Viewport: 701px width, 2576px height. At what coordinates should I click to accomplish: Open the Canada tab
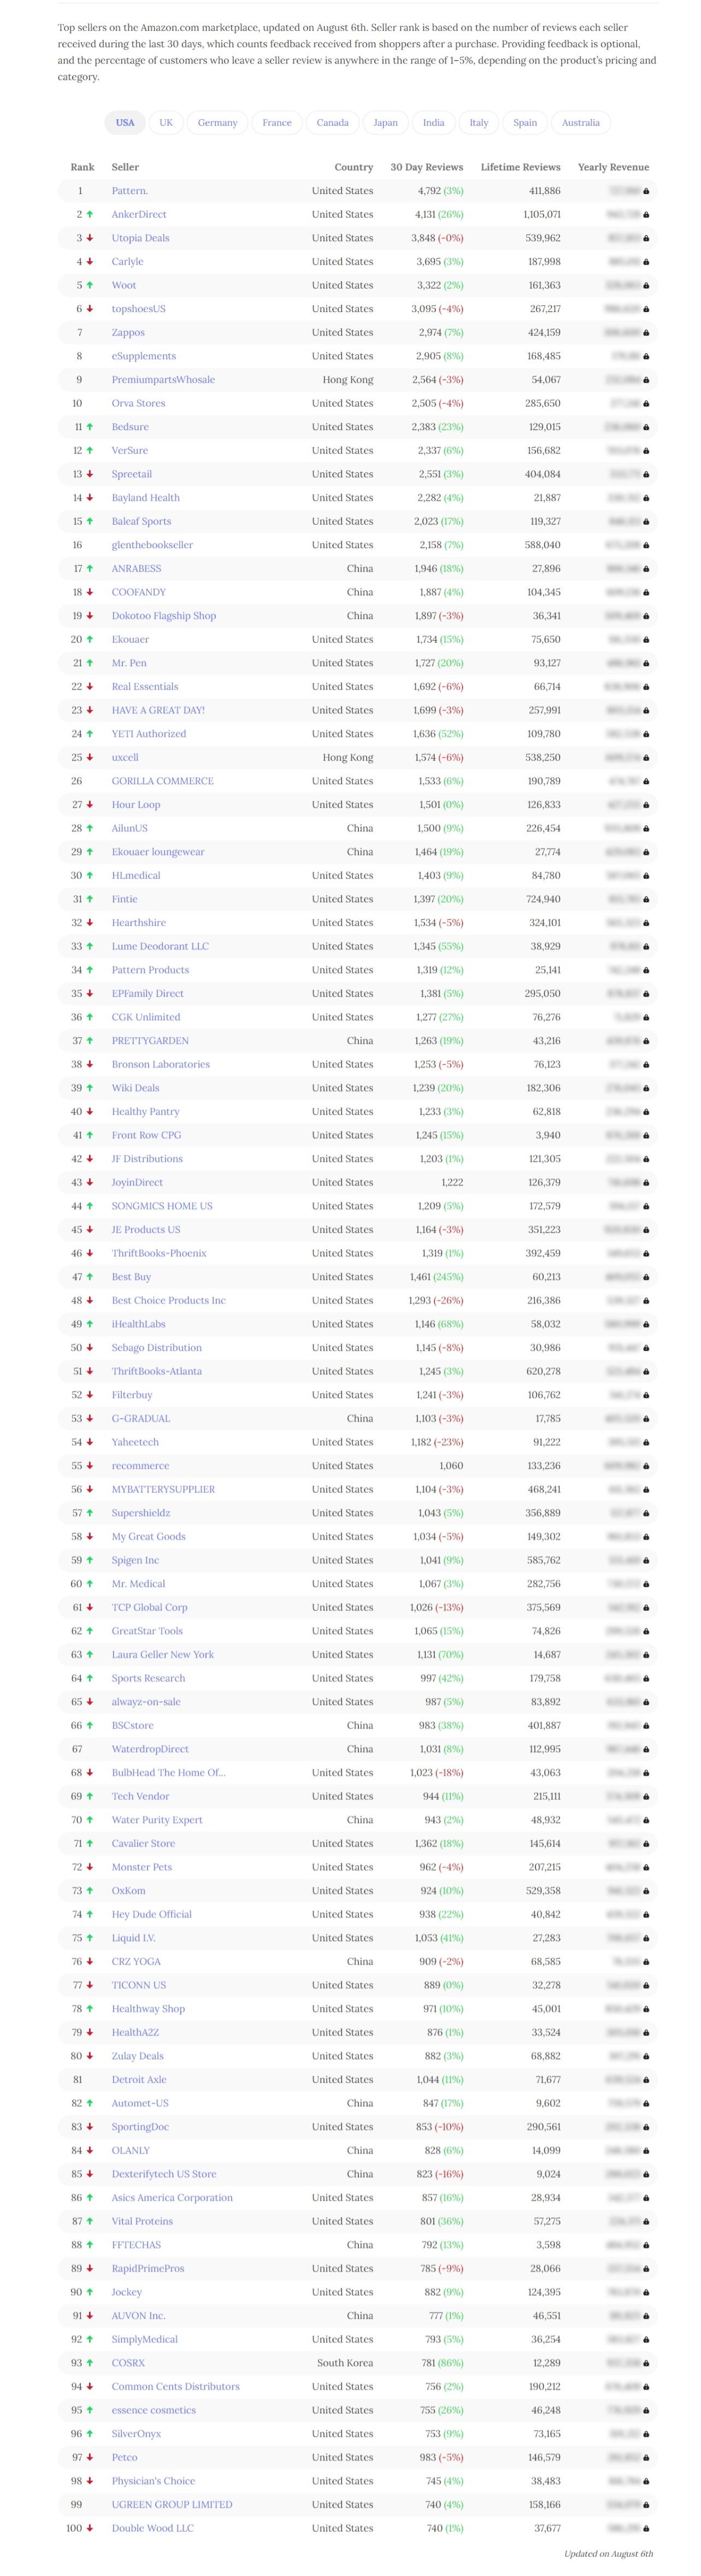tap(333, 123)
